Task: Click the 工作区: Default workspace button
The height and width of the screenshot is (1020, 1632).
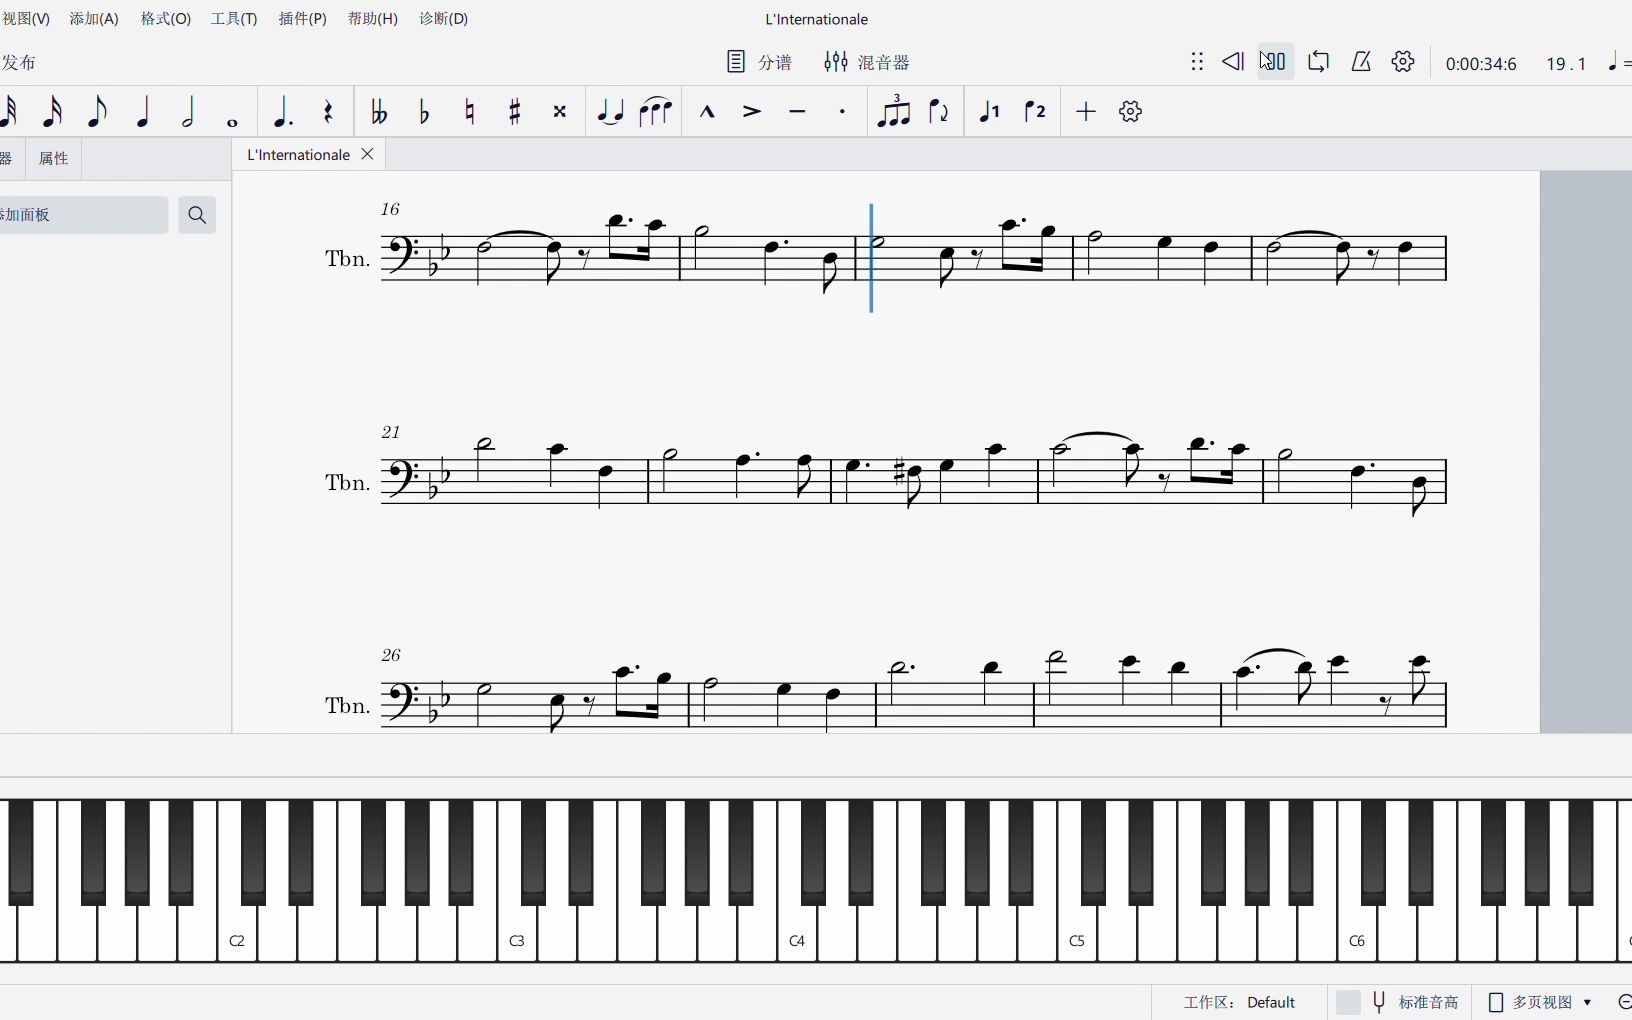Action: [1240, 1002]
